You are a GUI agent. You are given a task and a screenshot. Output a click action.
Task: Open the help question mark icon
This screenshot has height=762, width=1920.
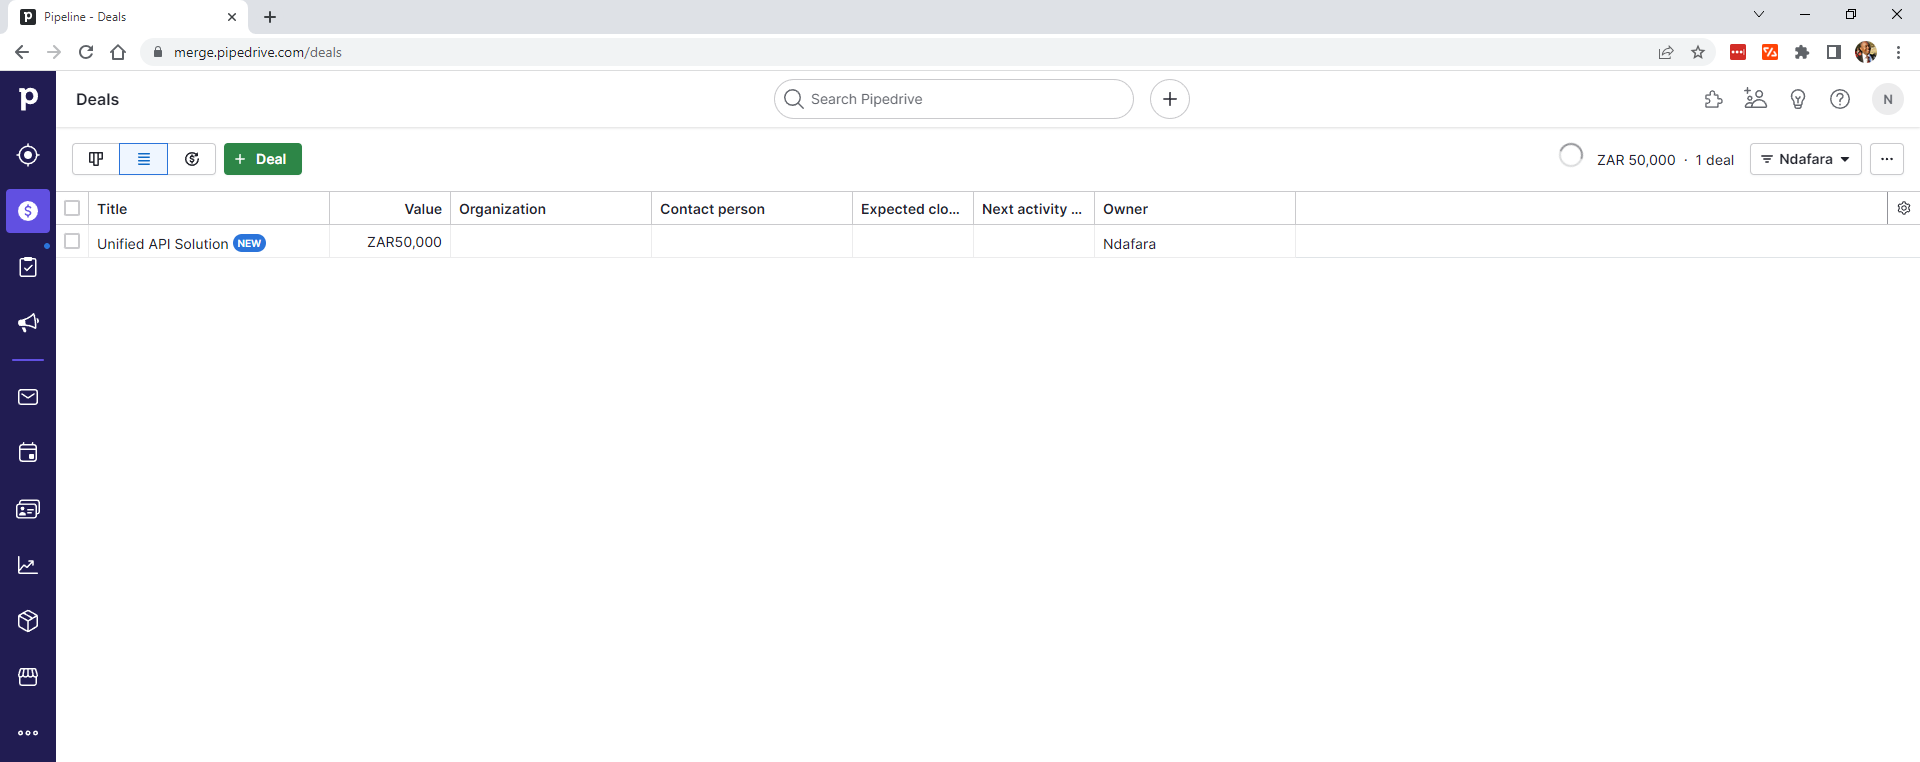pyautogui.click(x=1840, y=99)
